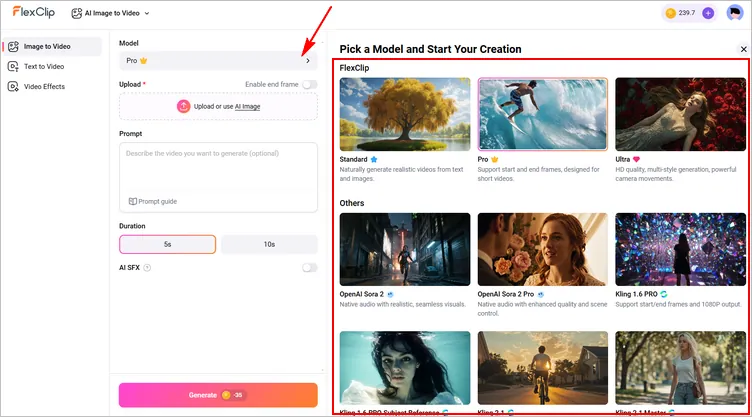This screenshot has height=417, width=752.
Task: Toggle the AI SFX switch
Action: 309,268
